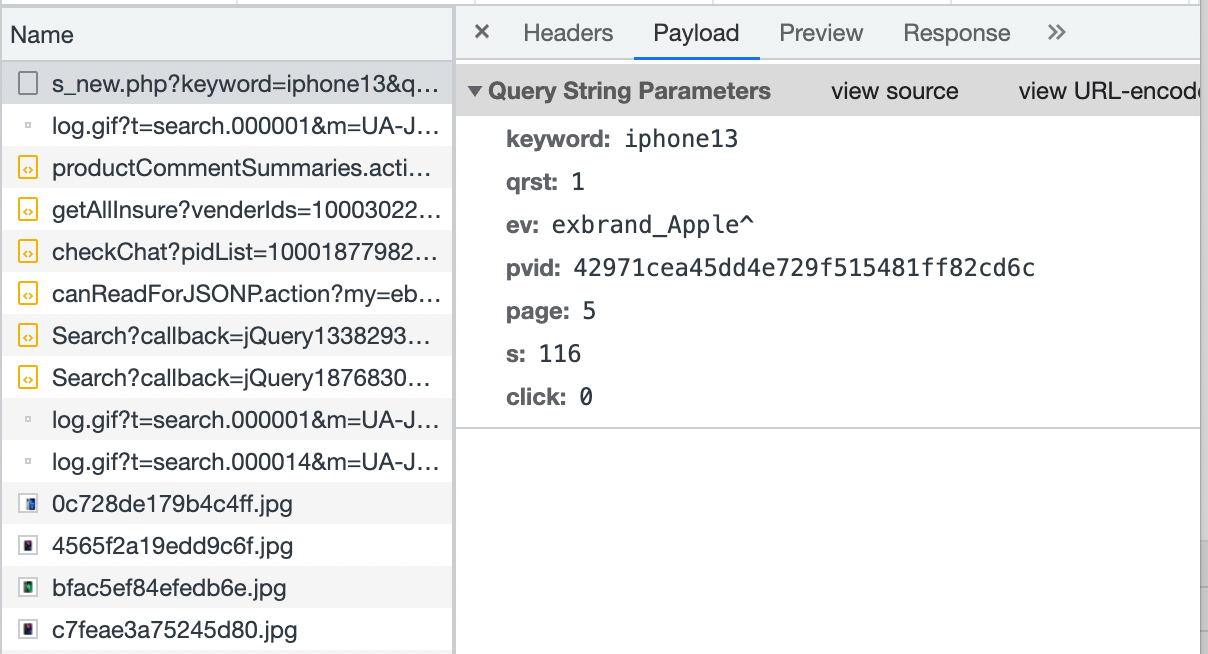The width and height of the screenshot is (1208, 654).
Task: Click the image thumbnail icon of 4565f2a19edd9c6f.jpg
Action: pos(29,546)
